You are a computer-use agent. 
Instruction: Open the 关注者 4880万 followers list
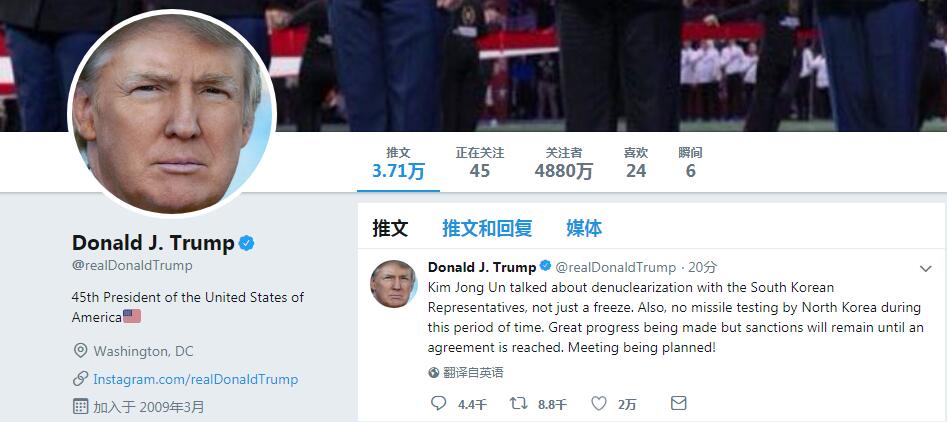click(563, 162)
